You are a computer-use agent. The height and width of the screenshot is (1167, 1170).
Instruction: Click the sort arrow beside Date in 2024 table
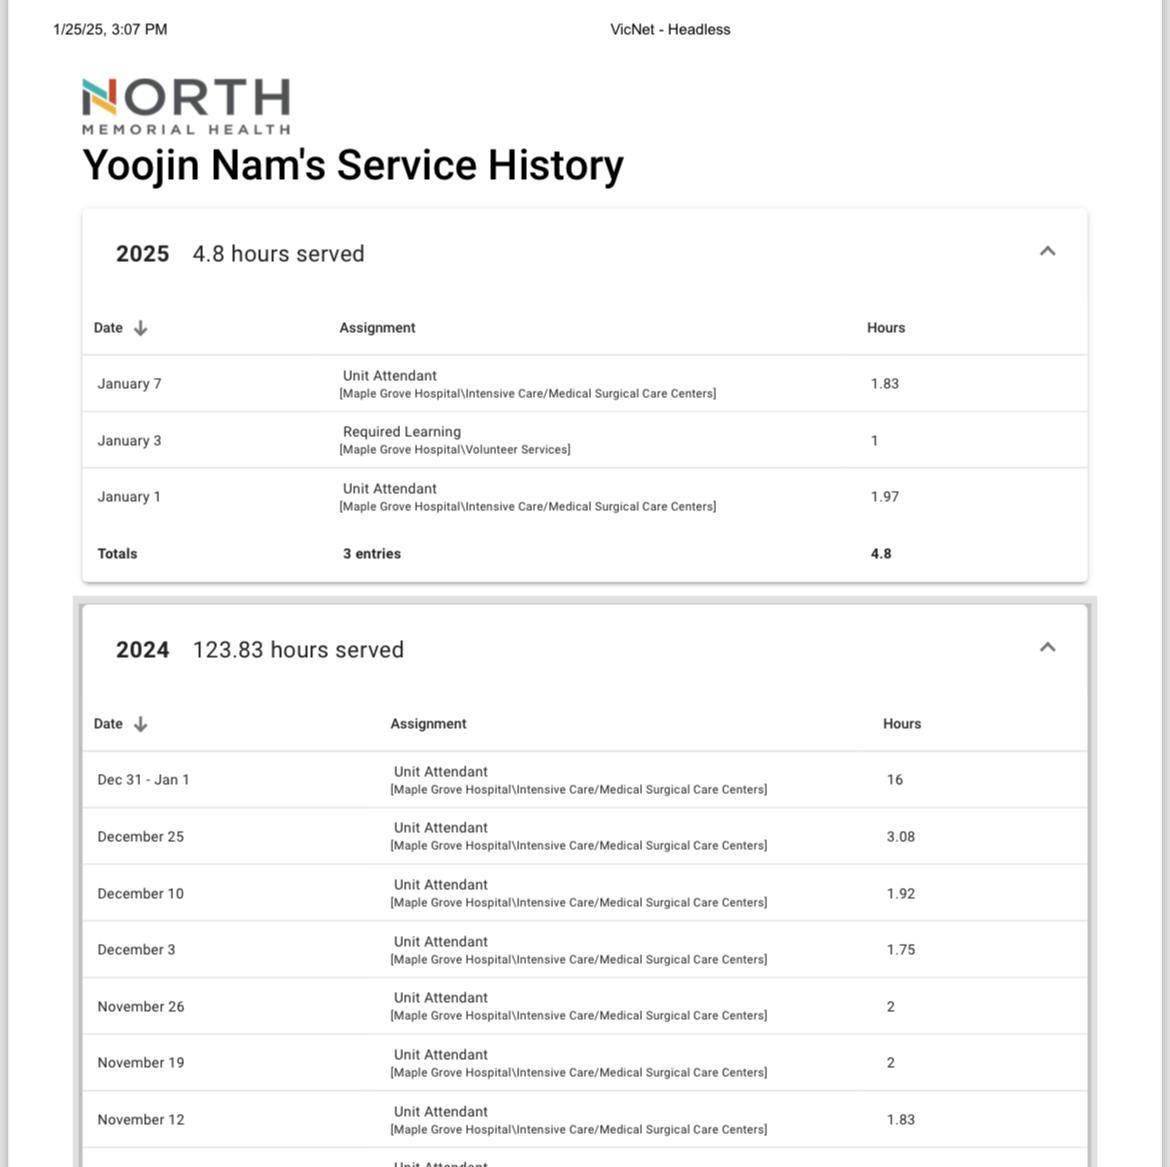point(141,724)
